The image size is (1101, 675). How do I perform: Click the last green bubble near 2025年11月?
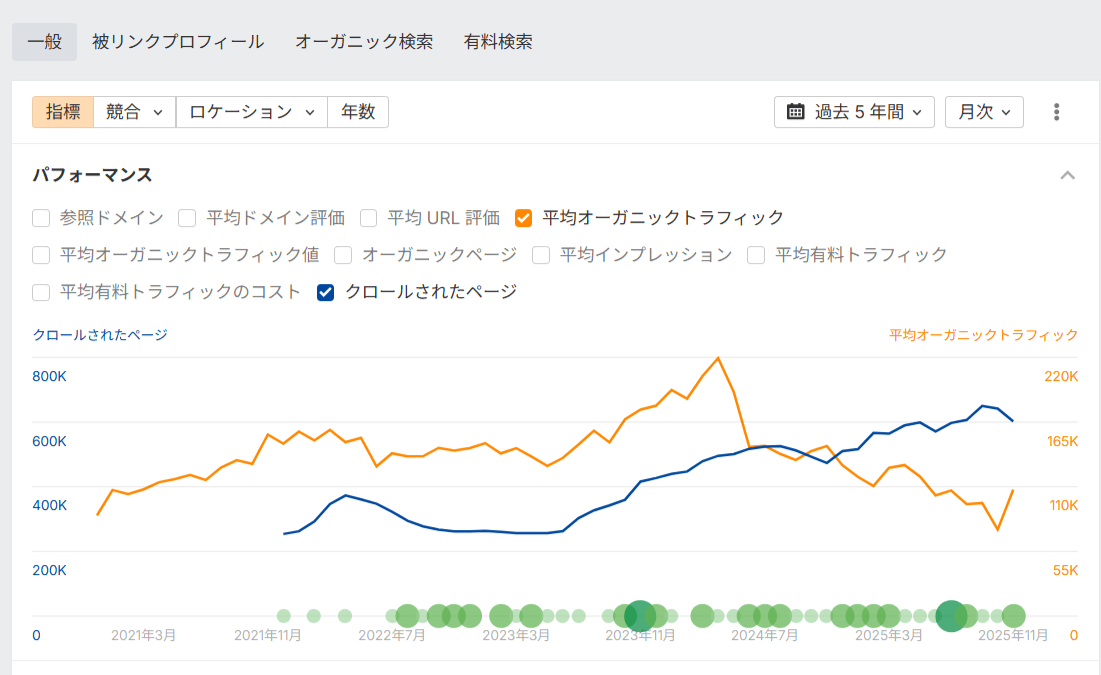(x=1014, y=616)
